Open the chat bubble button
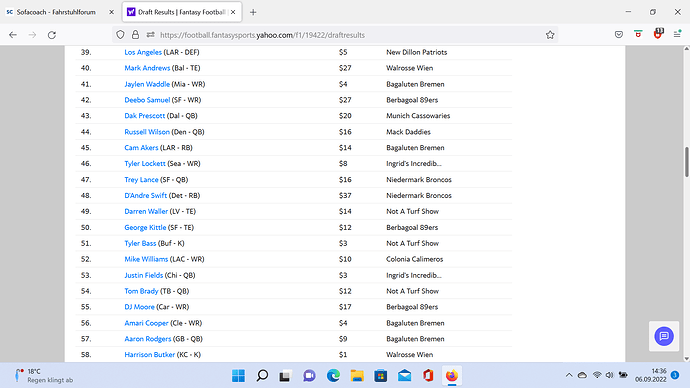Image resolution: width=690 pixels, height=388 pixels. (664, 337)
